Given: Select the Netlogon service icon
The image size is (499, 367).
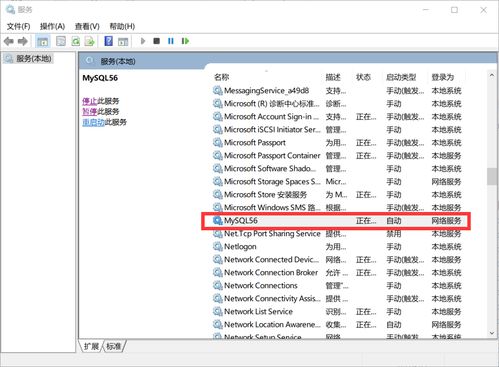Looking at the screenshot, I should 218,247.
